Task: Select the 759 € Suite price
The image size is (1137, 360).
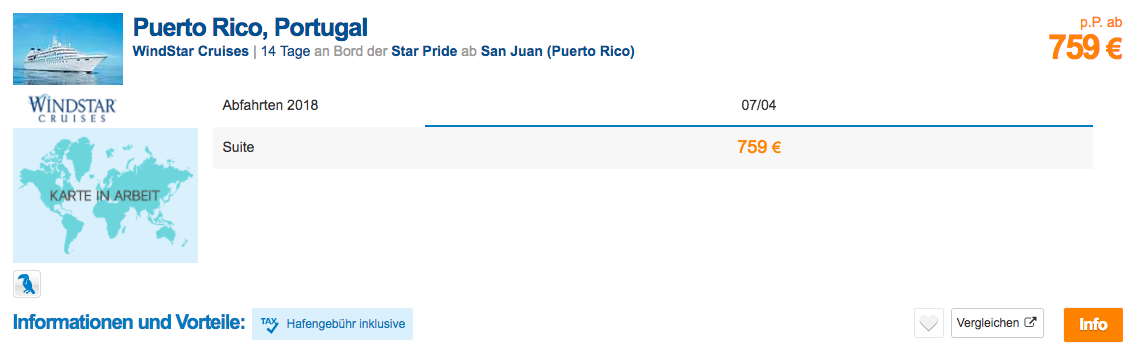Action: coord(758,147)
